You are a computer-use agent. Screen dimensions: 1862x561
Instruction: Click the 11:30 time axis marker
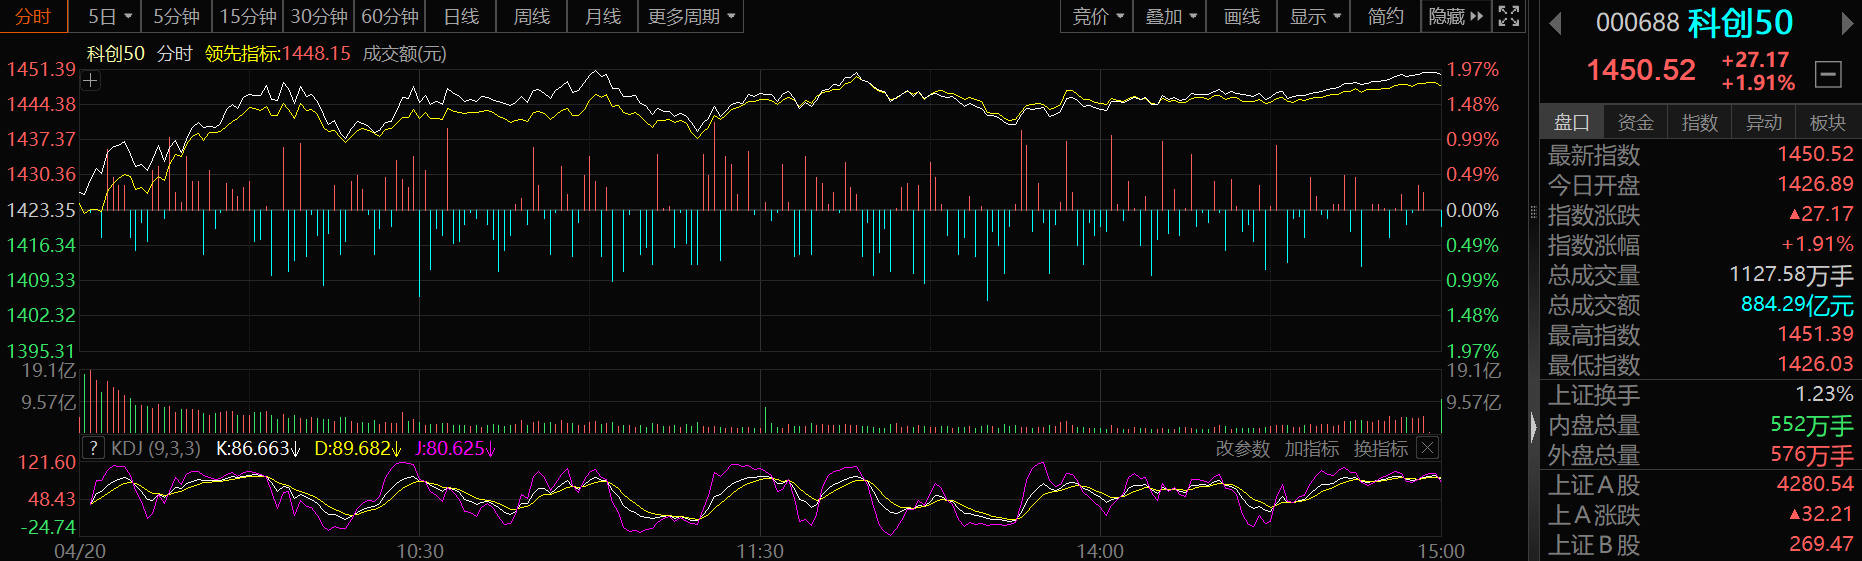[x=760, y=551]
